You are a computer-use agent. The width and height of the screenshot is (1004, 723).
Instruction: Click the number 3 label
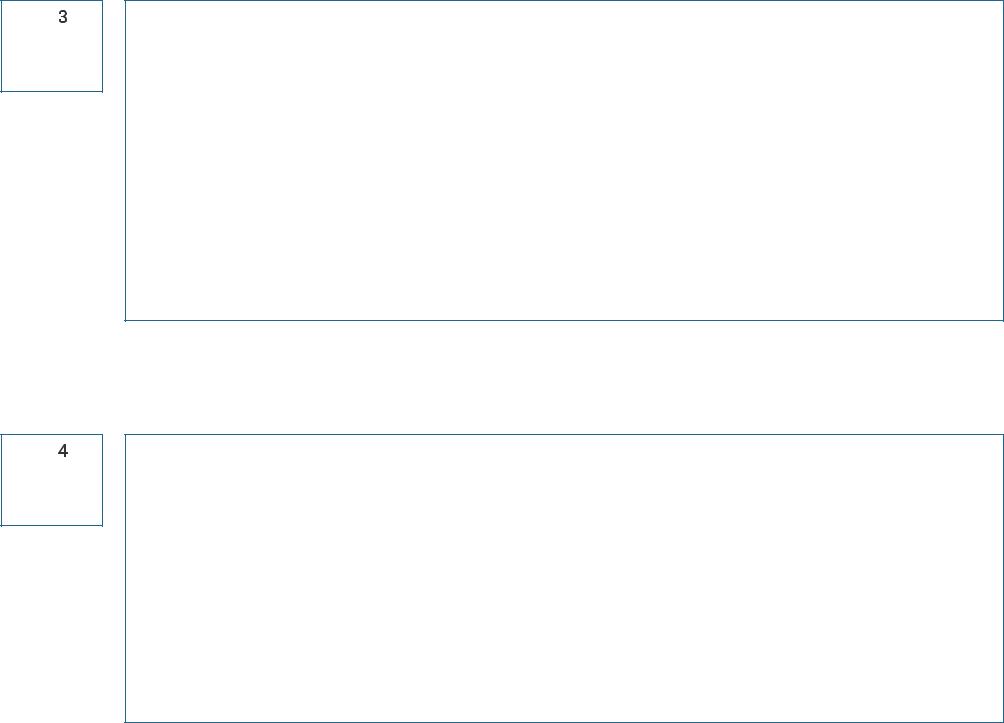63,17
